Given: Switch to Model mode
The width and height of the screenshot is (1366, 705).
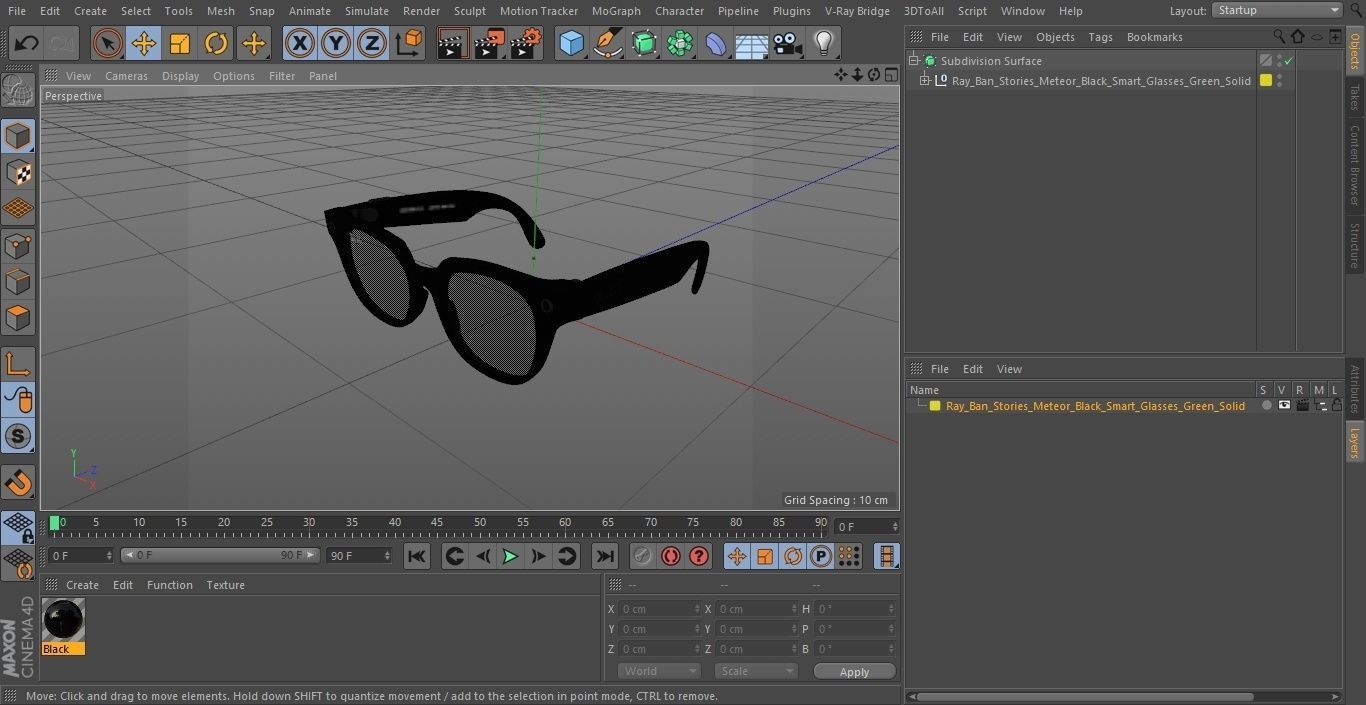Looking at the screenshot, I should (18, 136).
